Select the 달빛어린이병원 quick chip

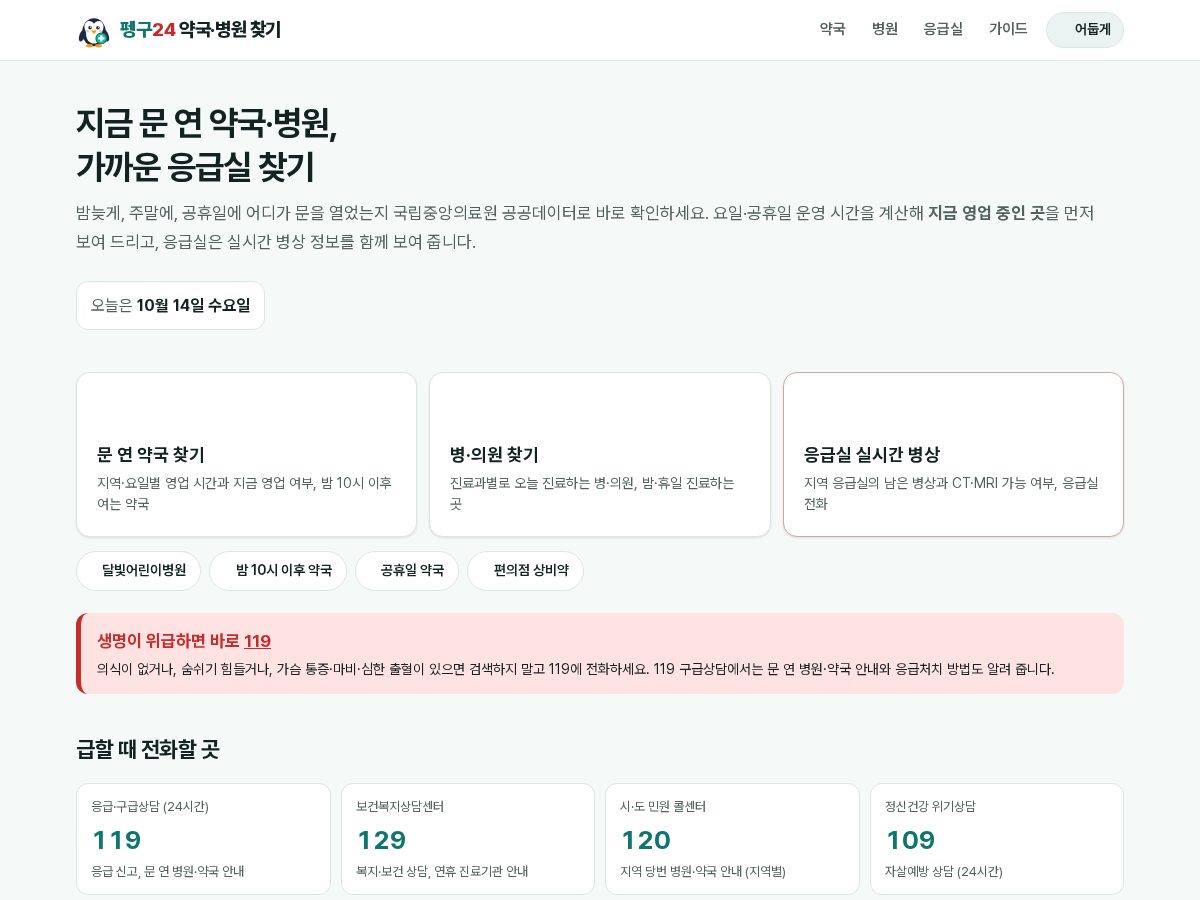[x=138, y=571]
